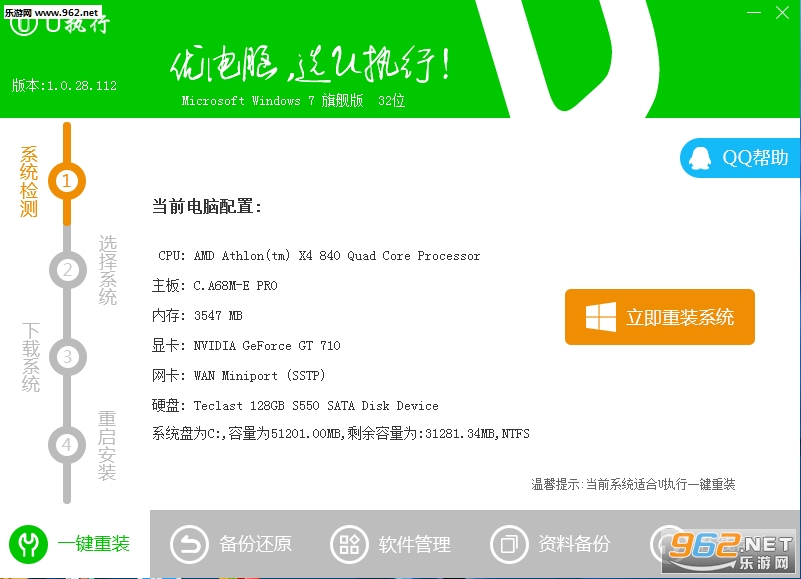Click the QQ penguin icon
Screen dimensions: 801x579
pyautogui.click(x=700, y=158)
